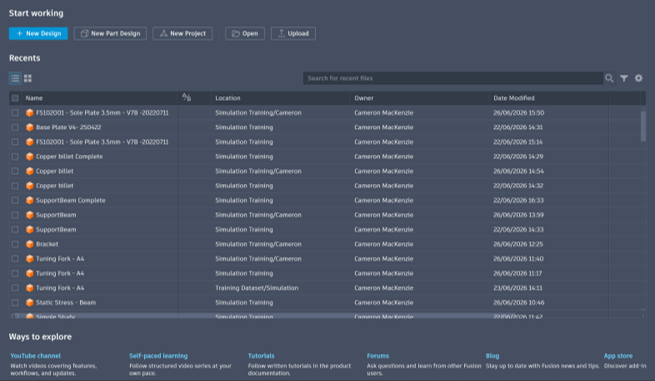Click date 26/06/2026 15:50

(519, 113)
